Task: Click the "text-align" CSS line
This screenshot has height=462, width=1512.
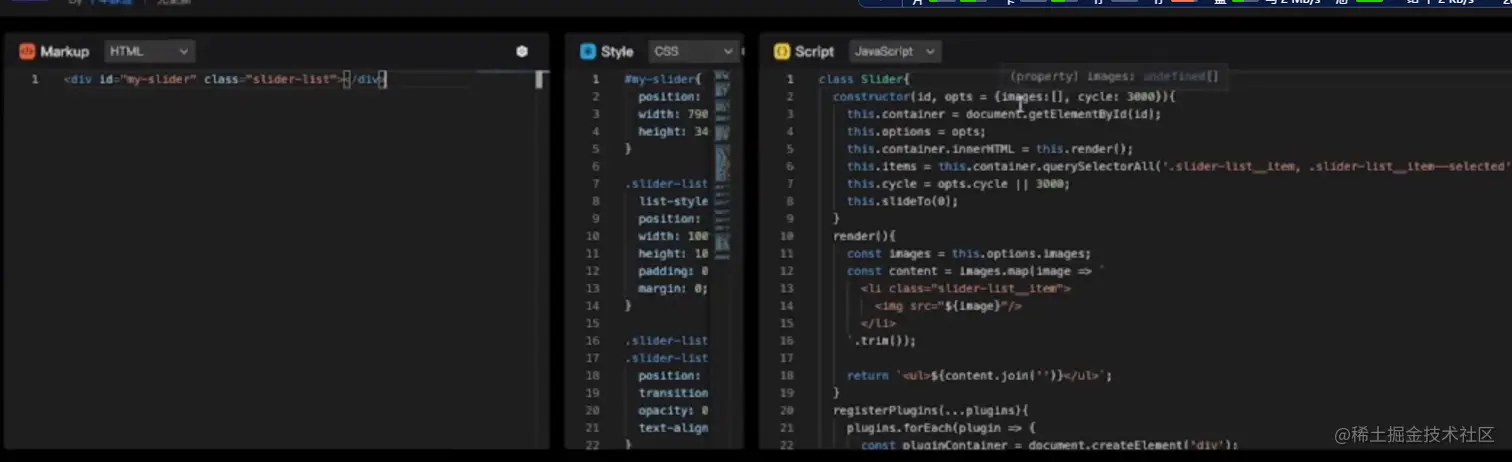Action: pos(673,428)
